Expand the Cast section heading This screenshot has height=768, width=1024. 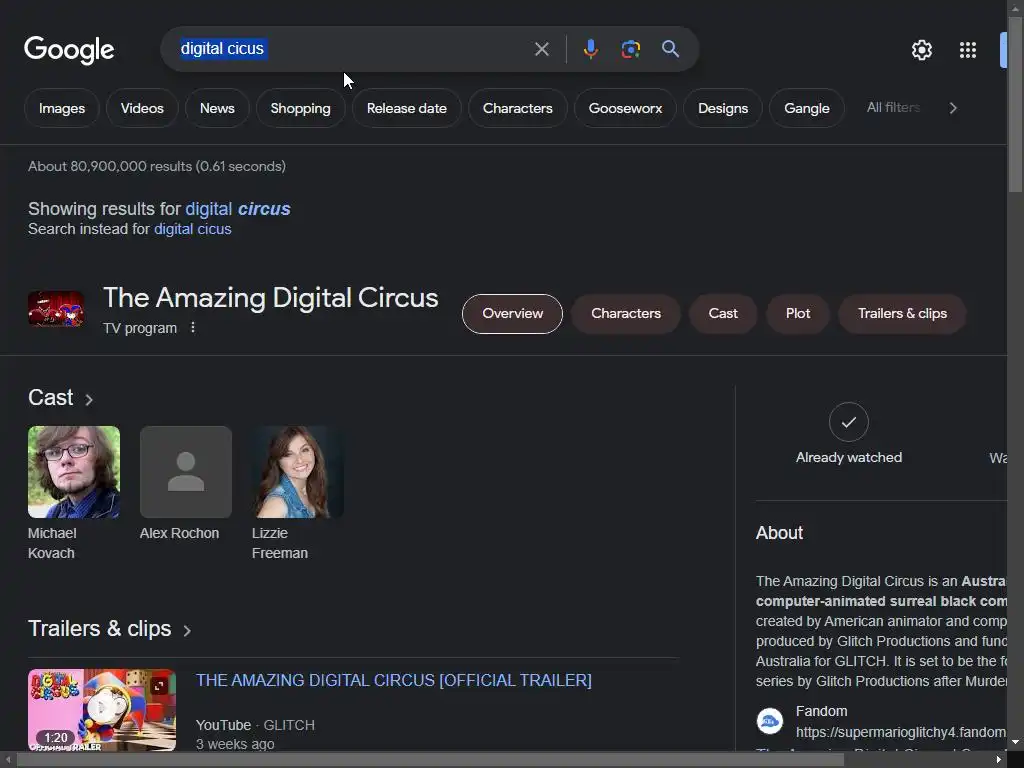(61, 398)
